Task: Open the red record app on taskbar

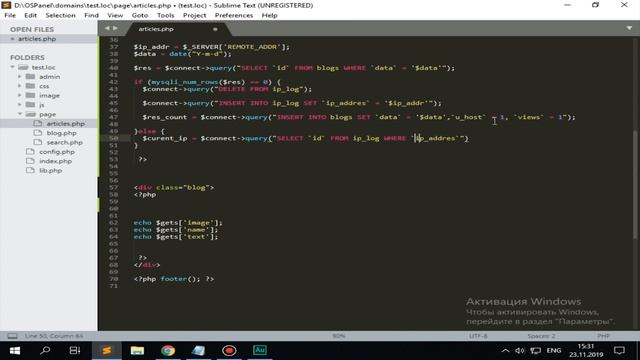Action: (x=229, y=350)
